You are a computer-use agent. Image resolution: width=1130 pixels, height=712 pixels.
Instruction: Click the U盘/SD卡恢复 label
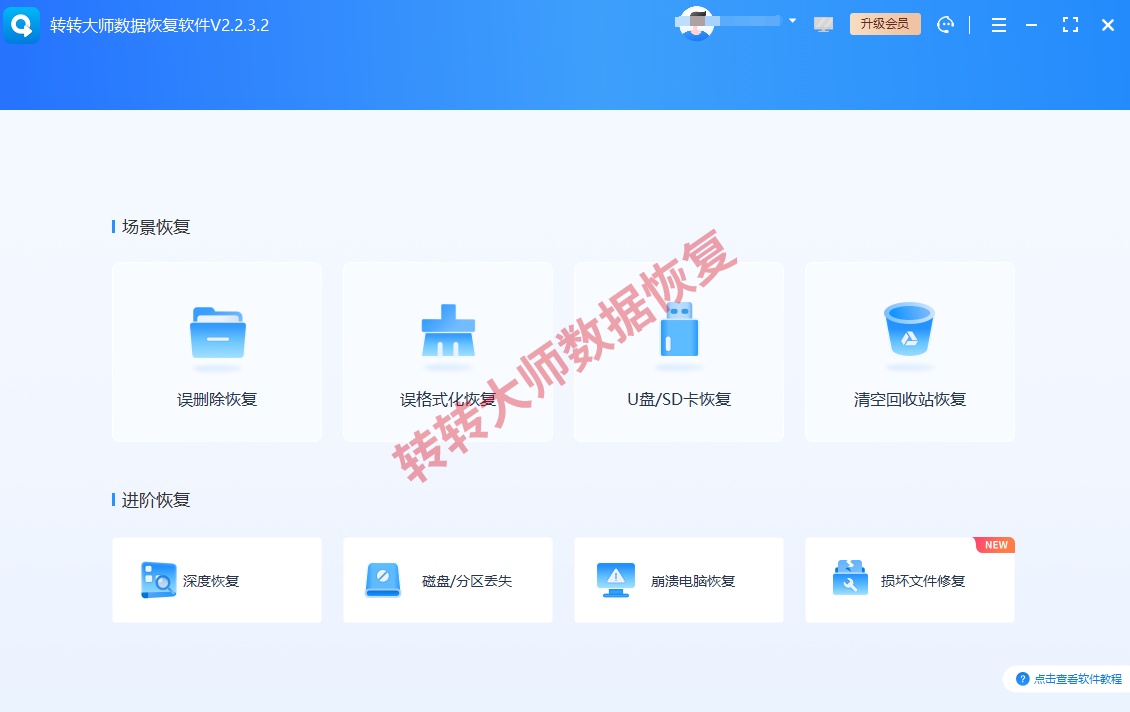(679, 399)
